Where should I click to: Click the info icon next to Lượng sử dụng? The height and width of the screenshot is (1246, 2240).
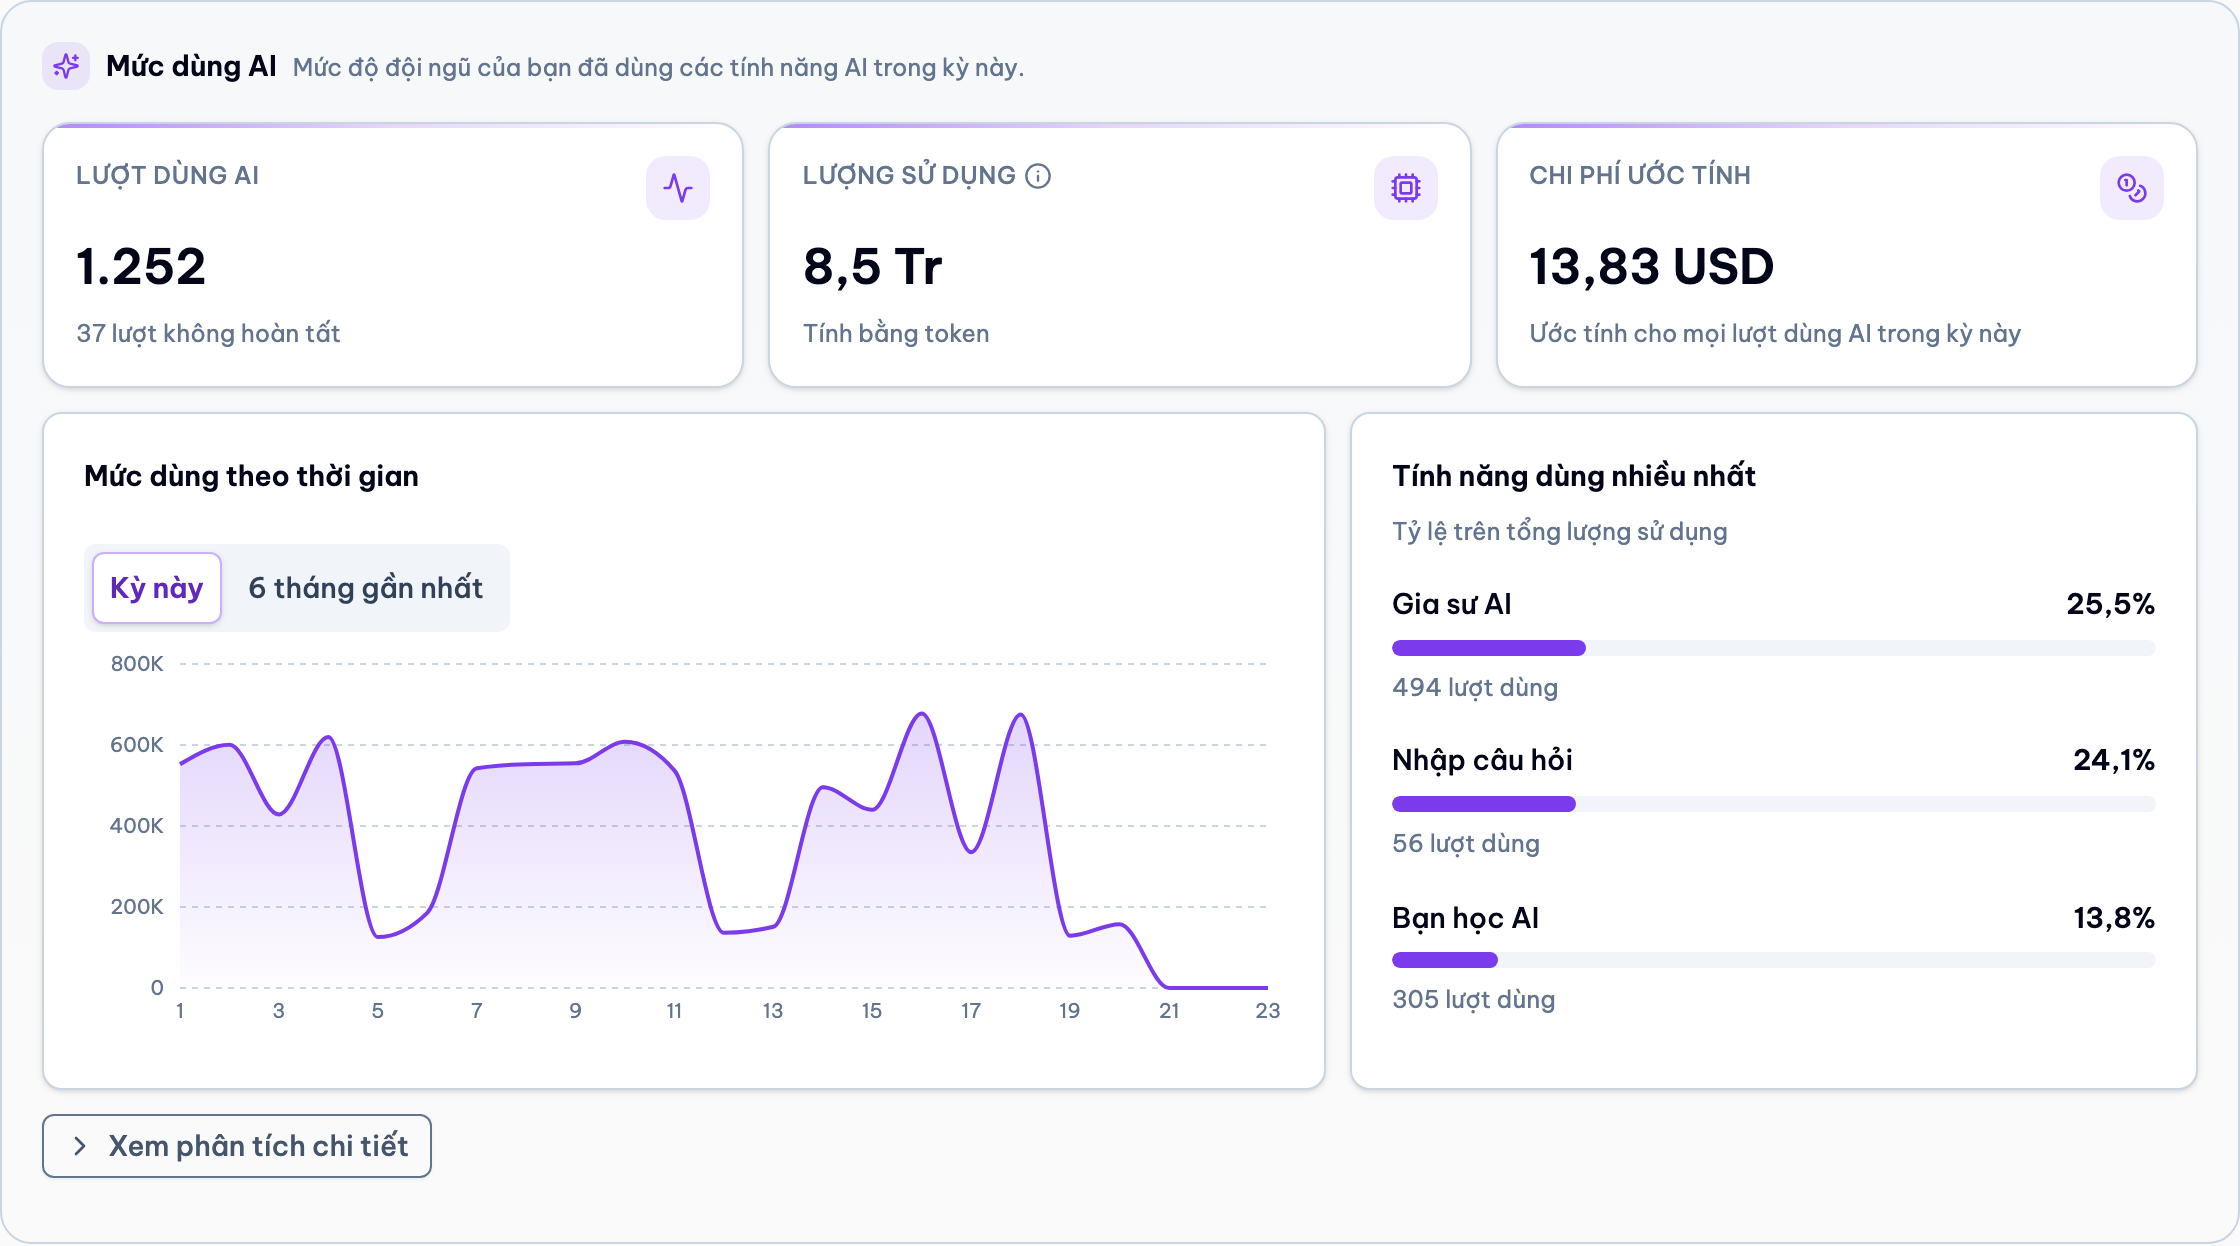(1039, 176)
